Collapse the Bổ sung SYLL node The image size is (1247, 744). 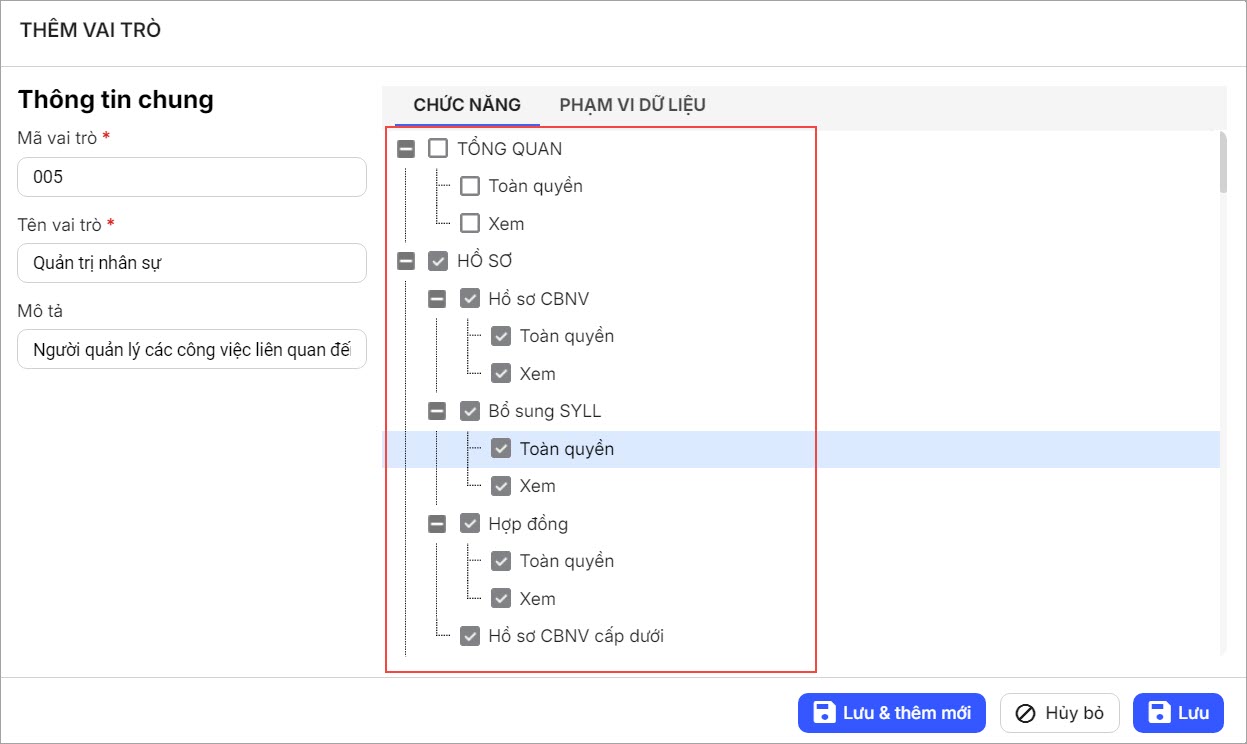click(437, 411)
